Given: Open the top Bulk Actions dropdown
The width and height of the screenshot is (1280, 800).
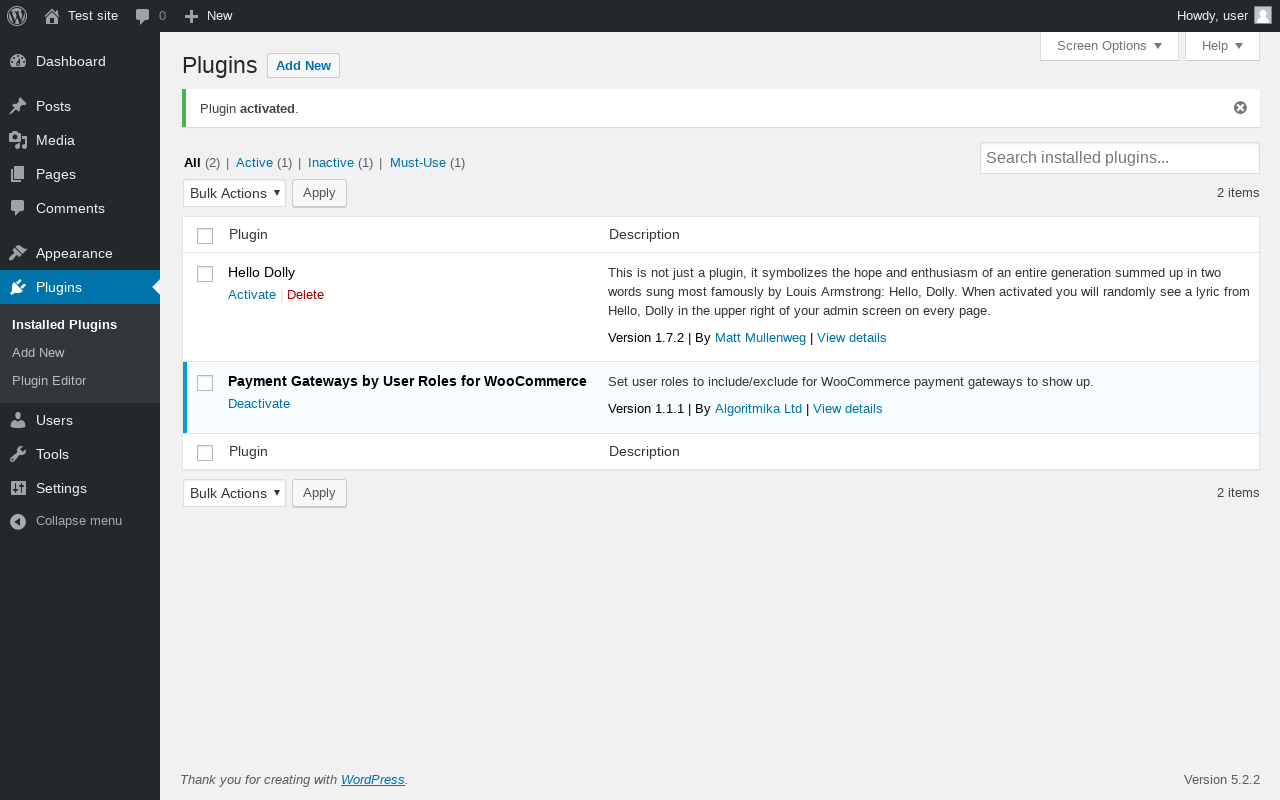Looking at the screenshot, I should coord(234,193).
